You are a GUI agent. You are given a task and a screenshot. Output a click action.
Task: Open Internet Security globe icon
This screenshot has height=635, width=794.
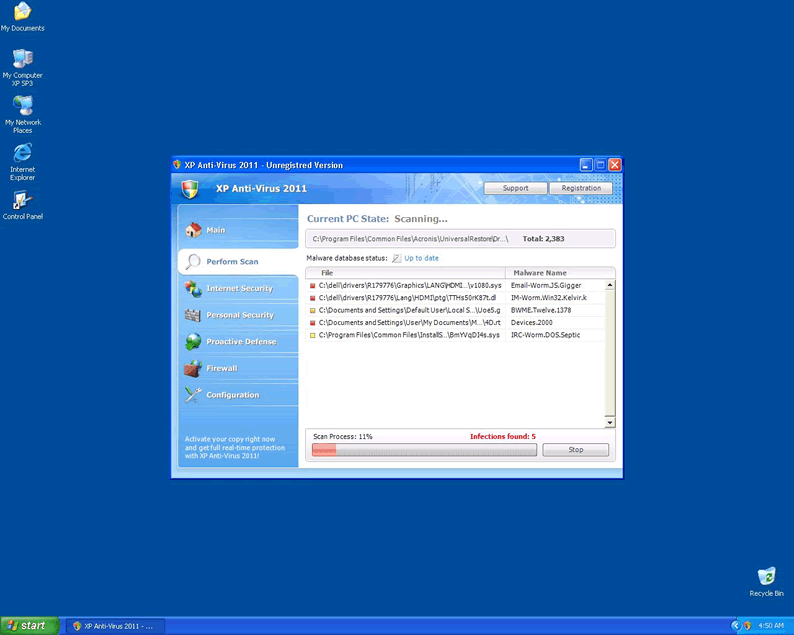tap(193, 289)
